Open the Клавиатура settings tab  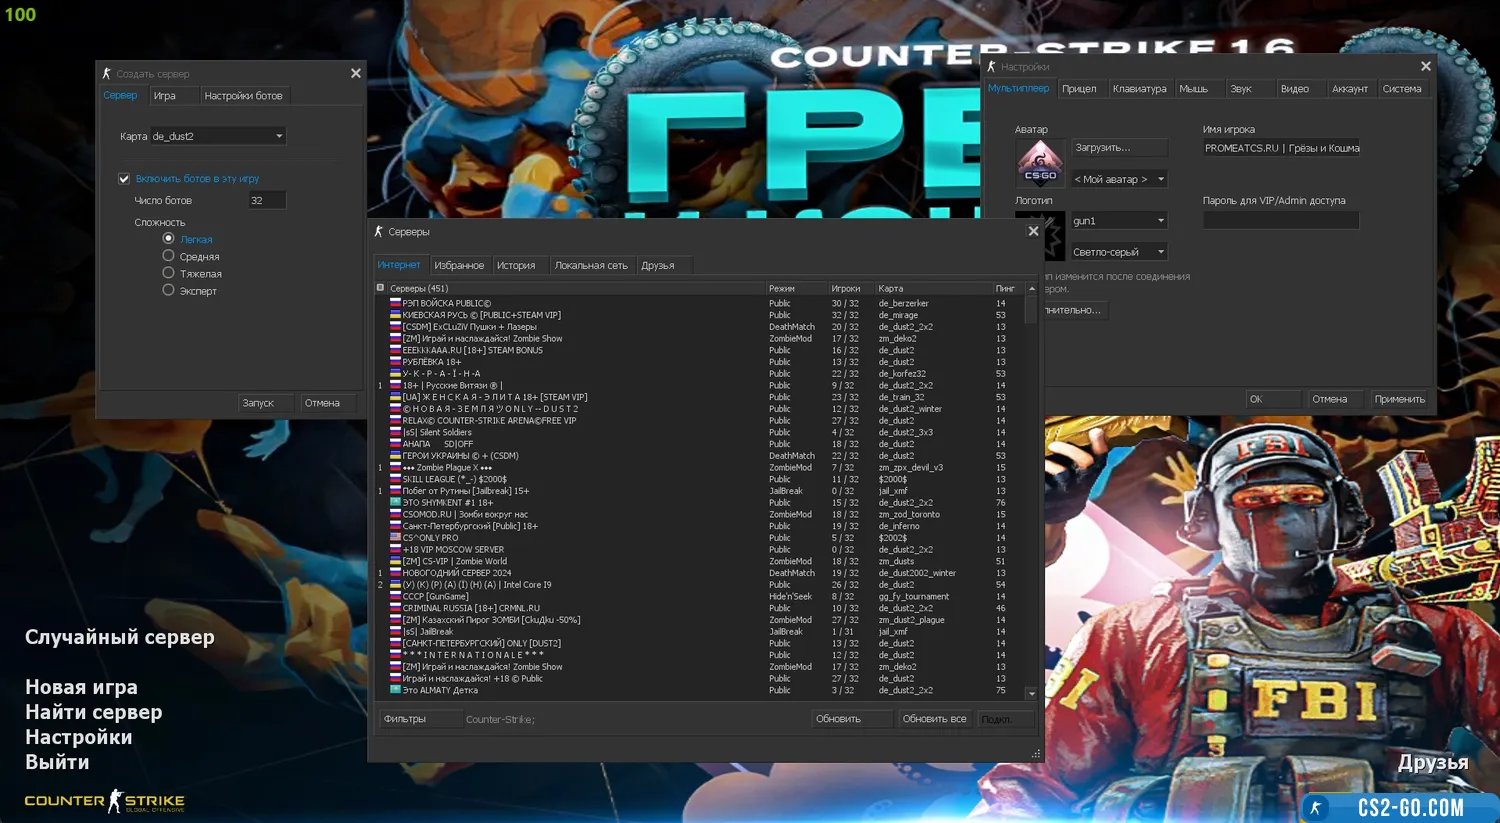click(x=1139, y=89)
